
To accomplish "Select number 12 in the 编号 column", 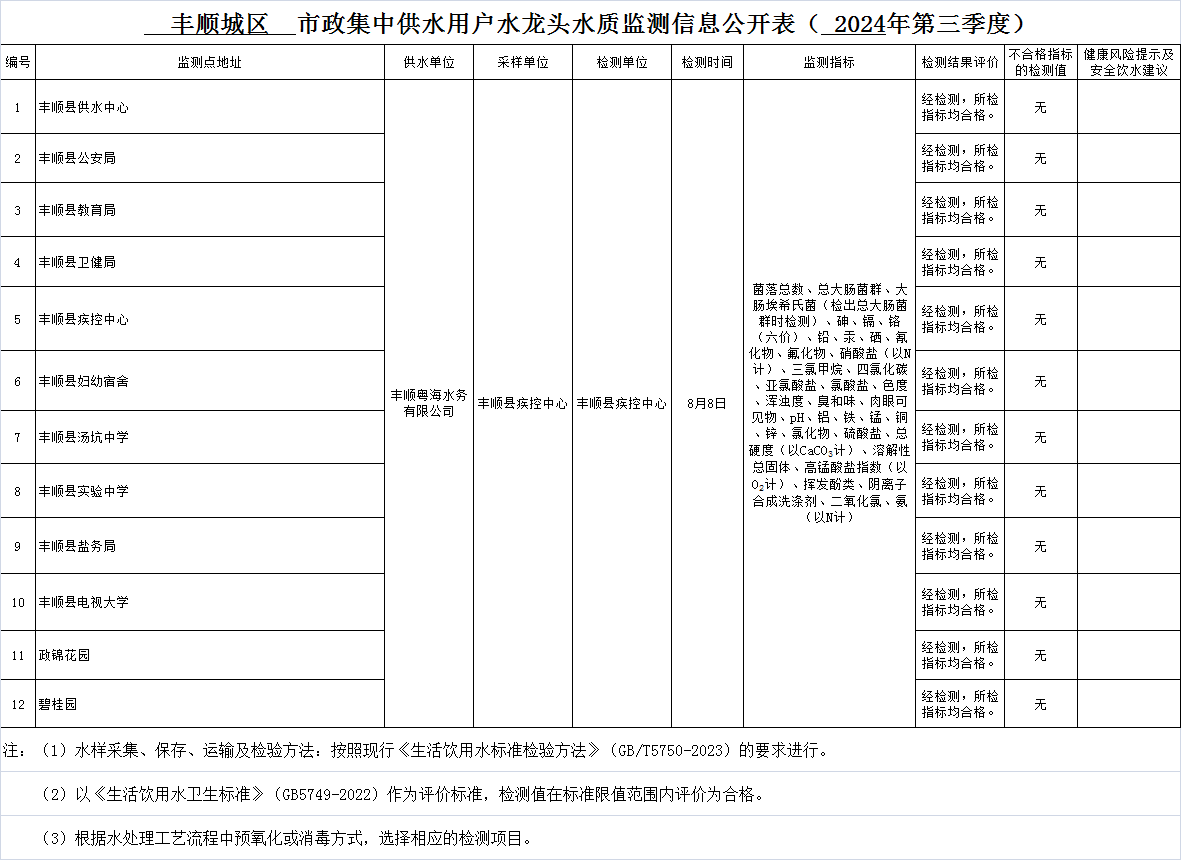I will (x=18, y=705).
